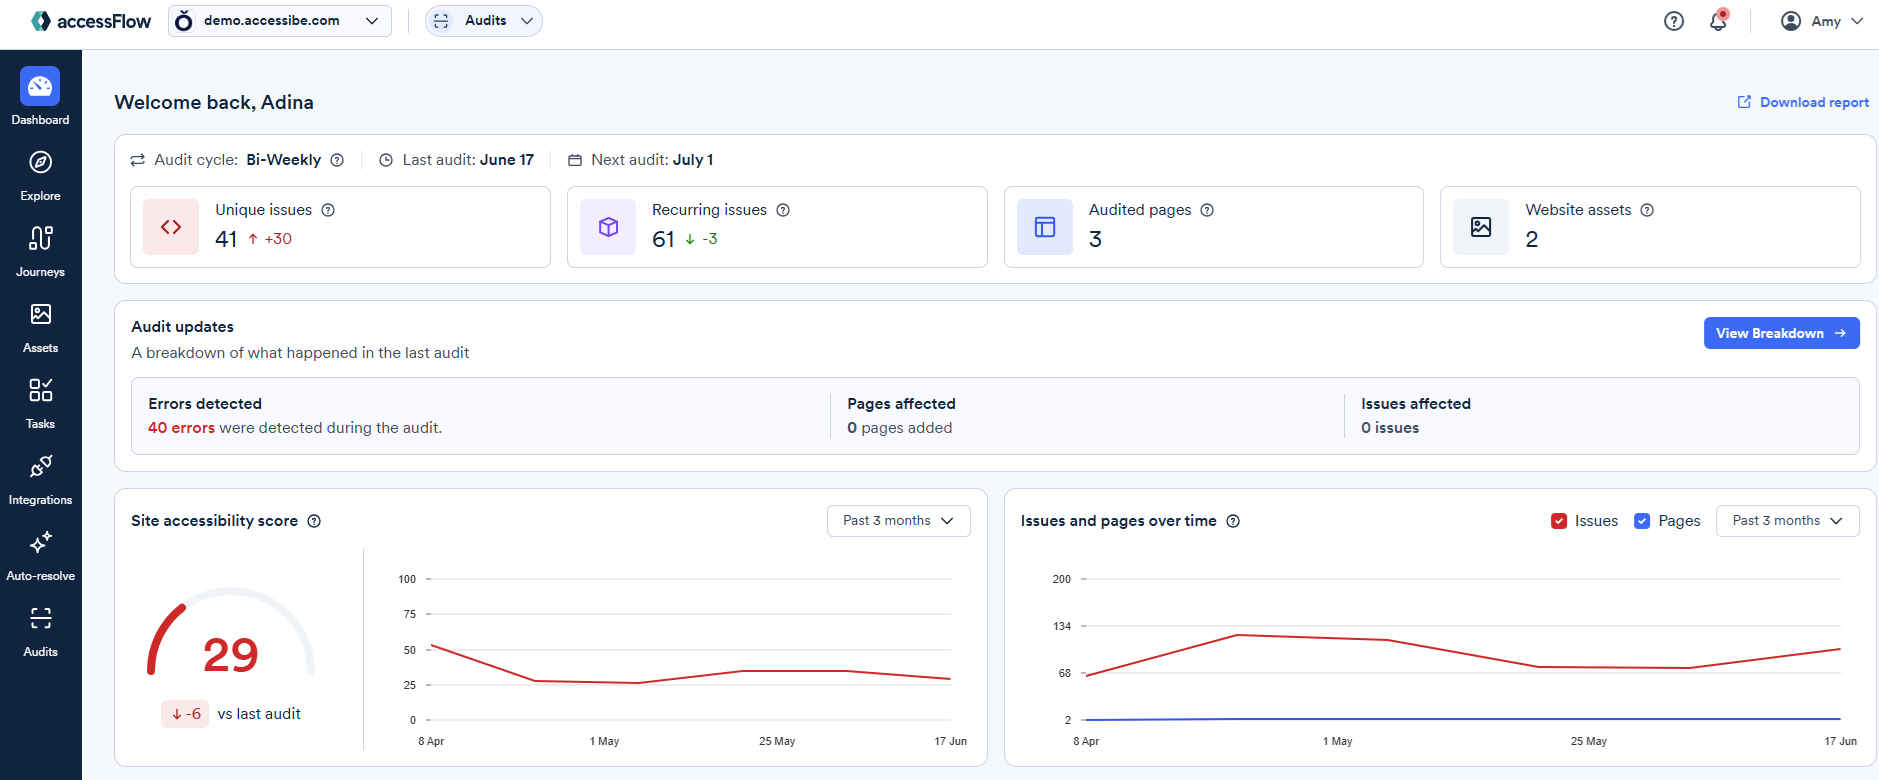
Task: Click the 0 pages added text
Action: (x=899, y=428)
